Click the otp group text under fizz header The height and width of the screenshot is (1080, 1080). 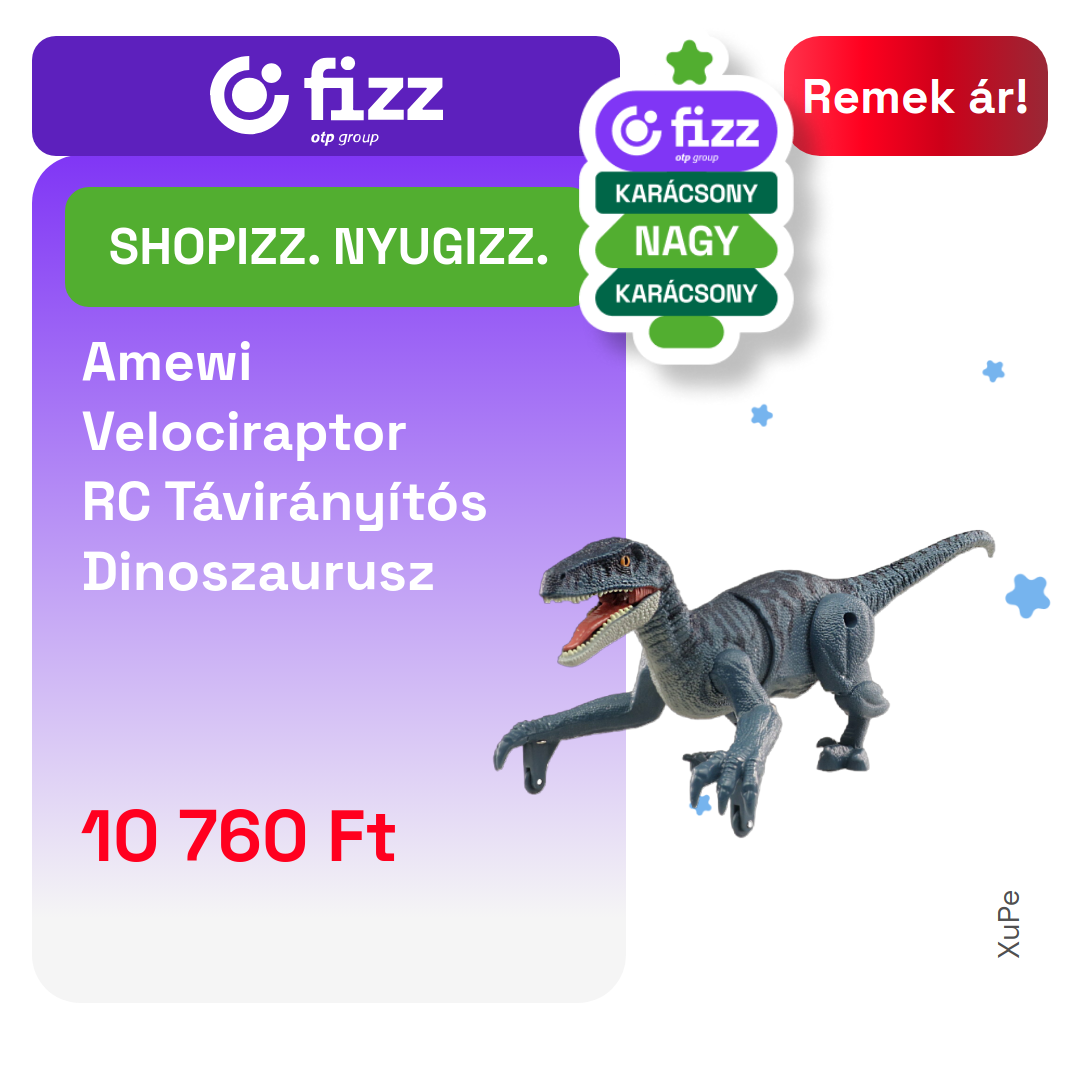tap(344, 137)
